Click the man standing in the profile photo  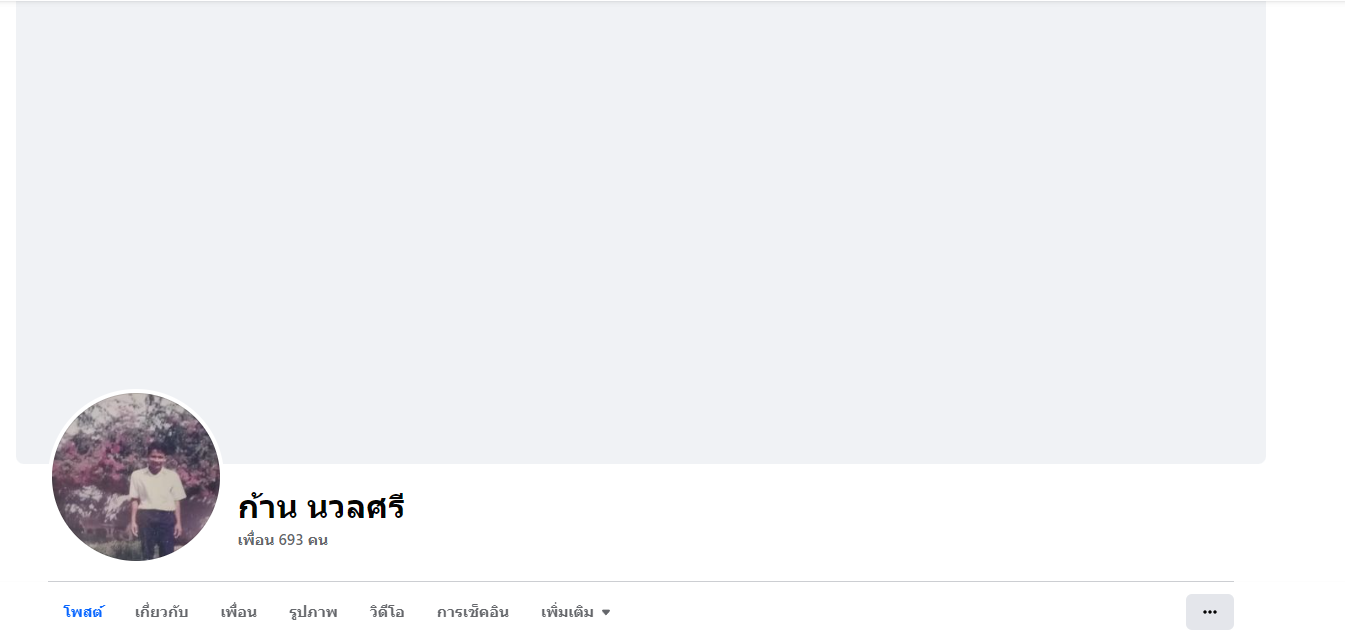click(155, 497)
